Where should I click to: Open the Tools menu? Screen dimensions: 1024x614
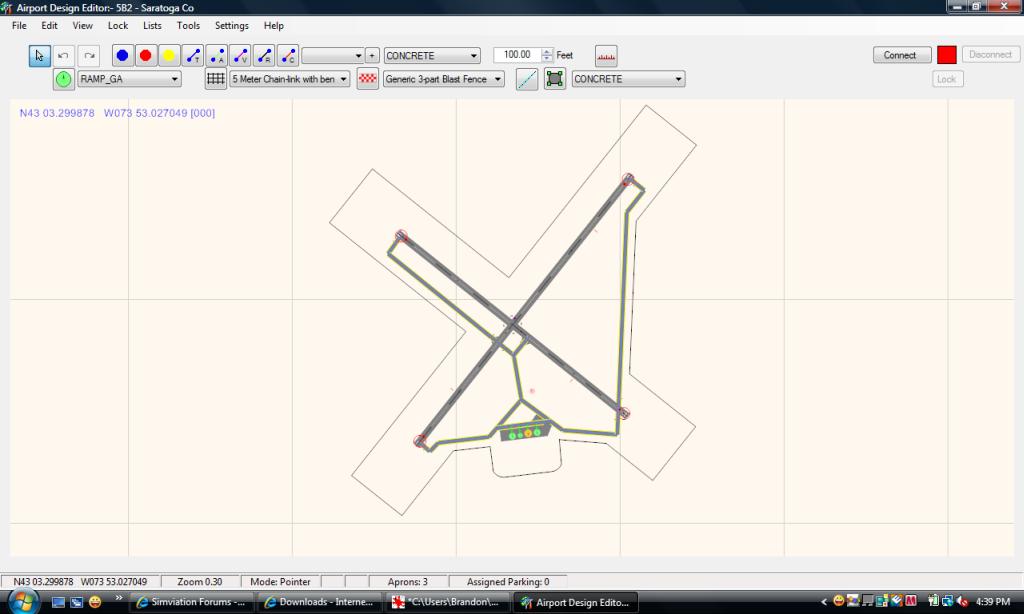pos(188,25)
